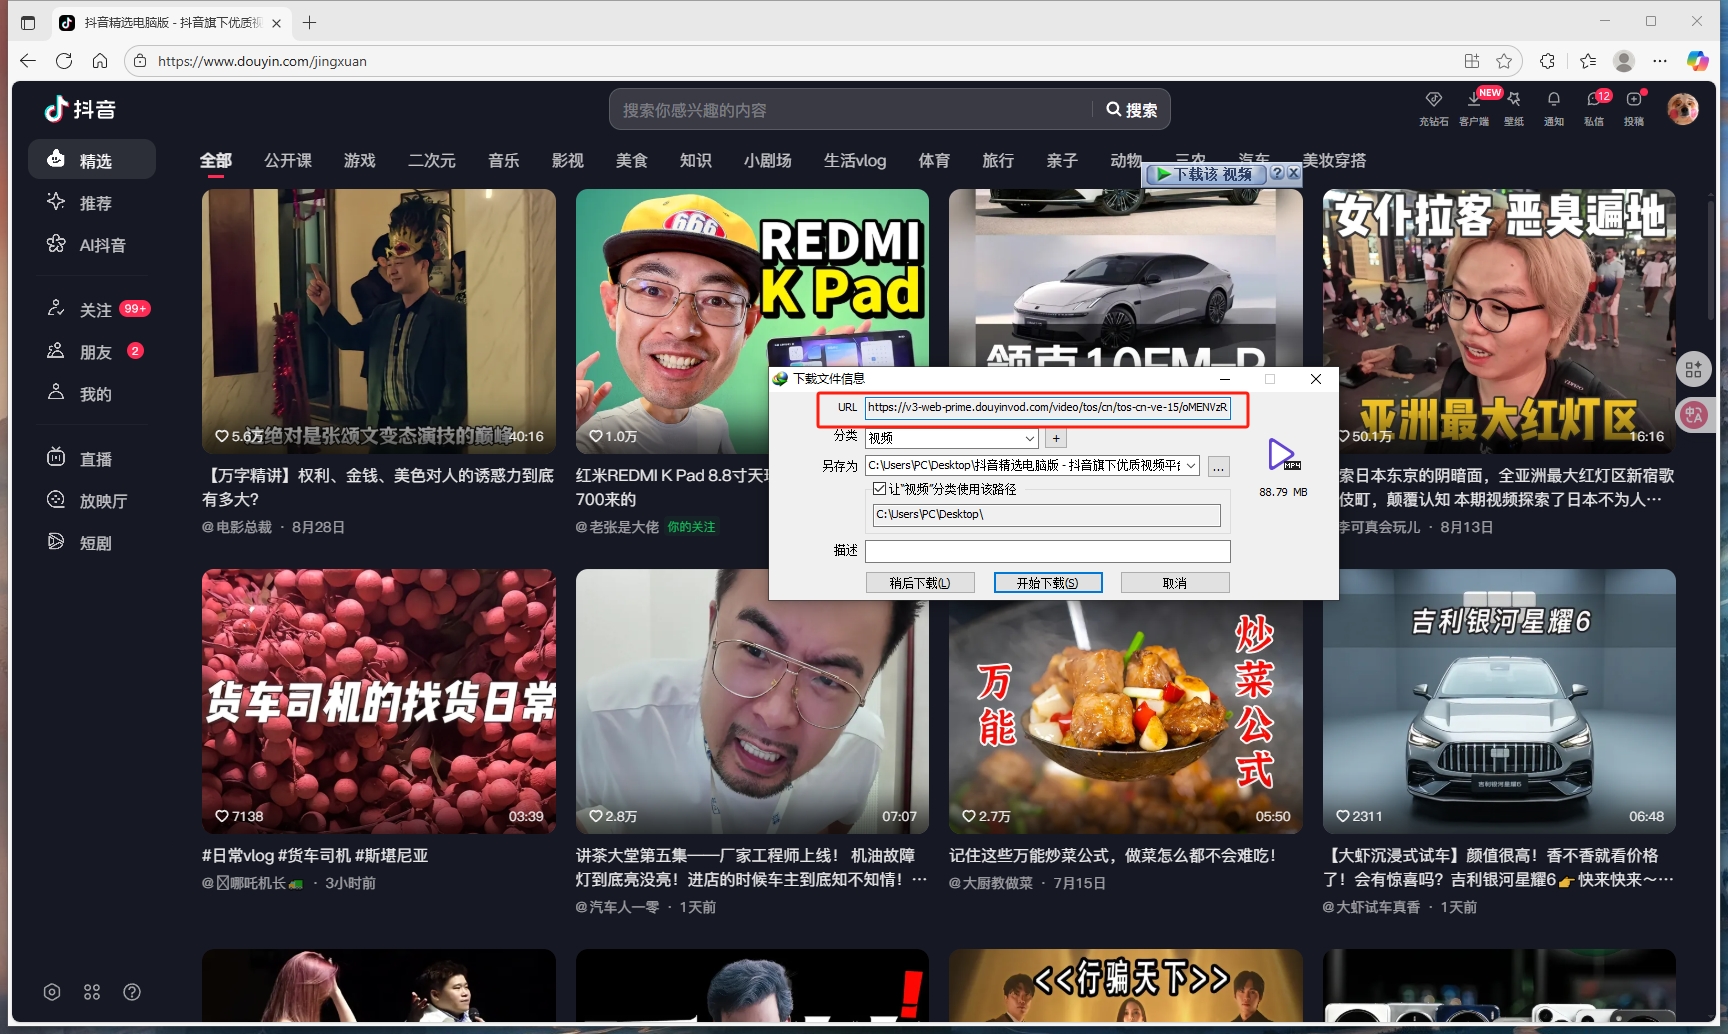Screen dimensions: 1728x1034
Task: Select the 亲子 category tab
Action: pos(1062,160)
